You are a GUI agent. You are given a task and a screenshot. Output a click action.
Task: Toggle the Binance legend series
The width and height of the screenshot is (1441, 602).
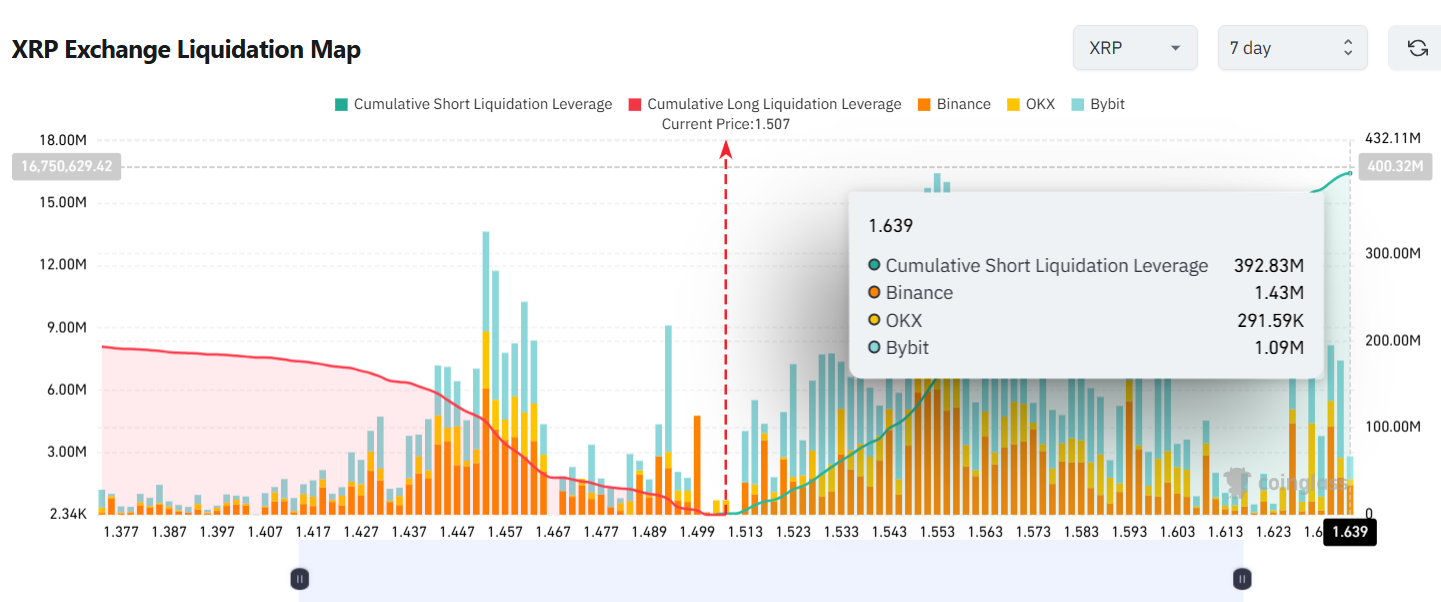954,104
